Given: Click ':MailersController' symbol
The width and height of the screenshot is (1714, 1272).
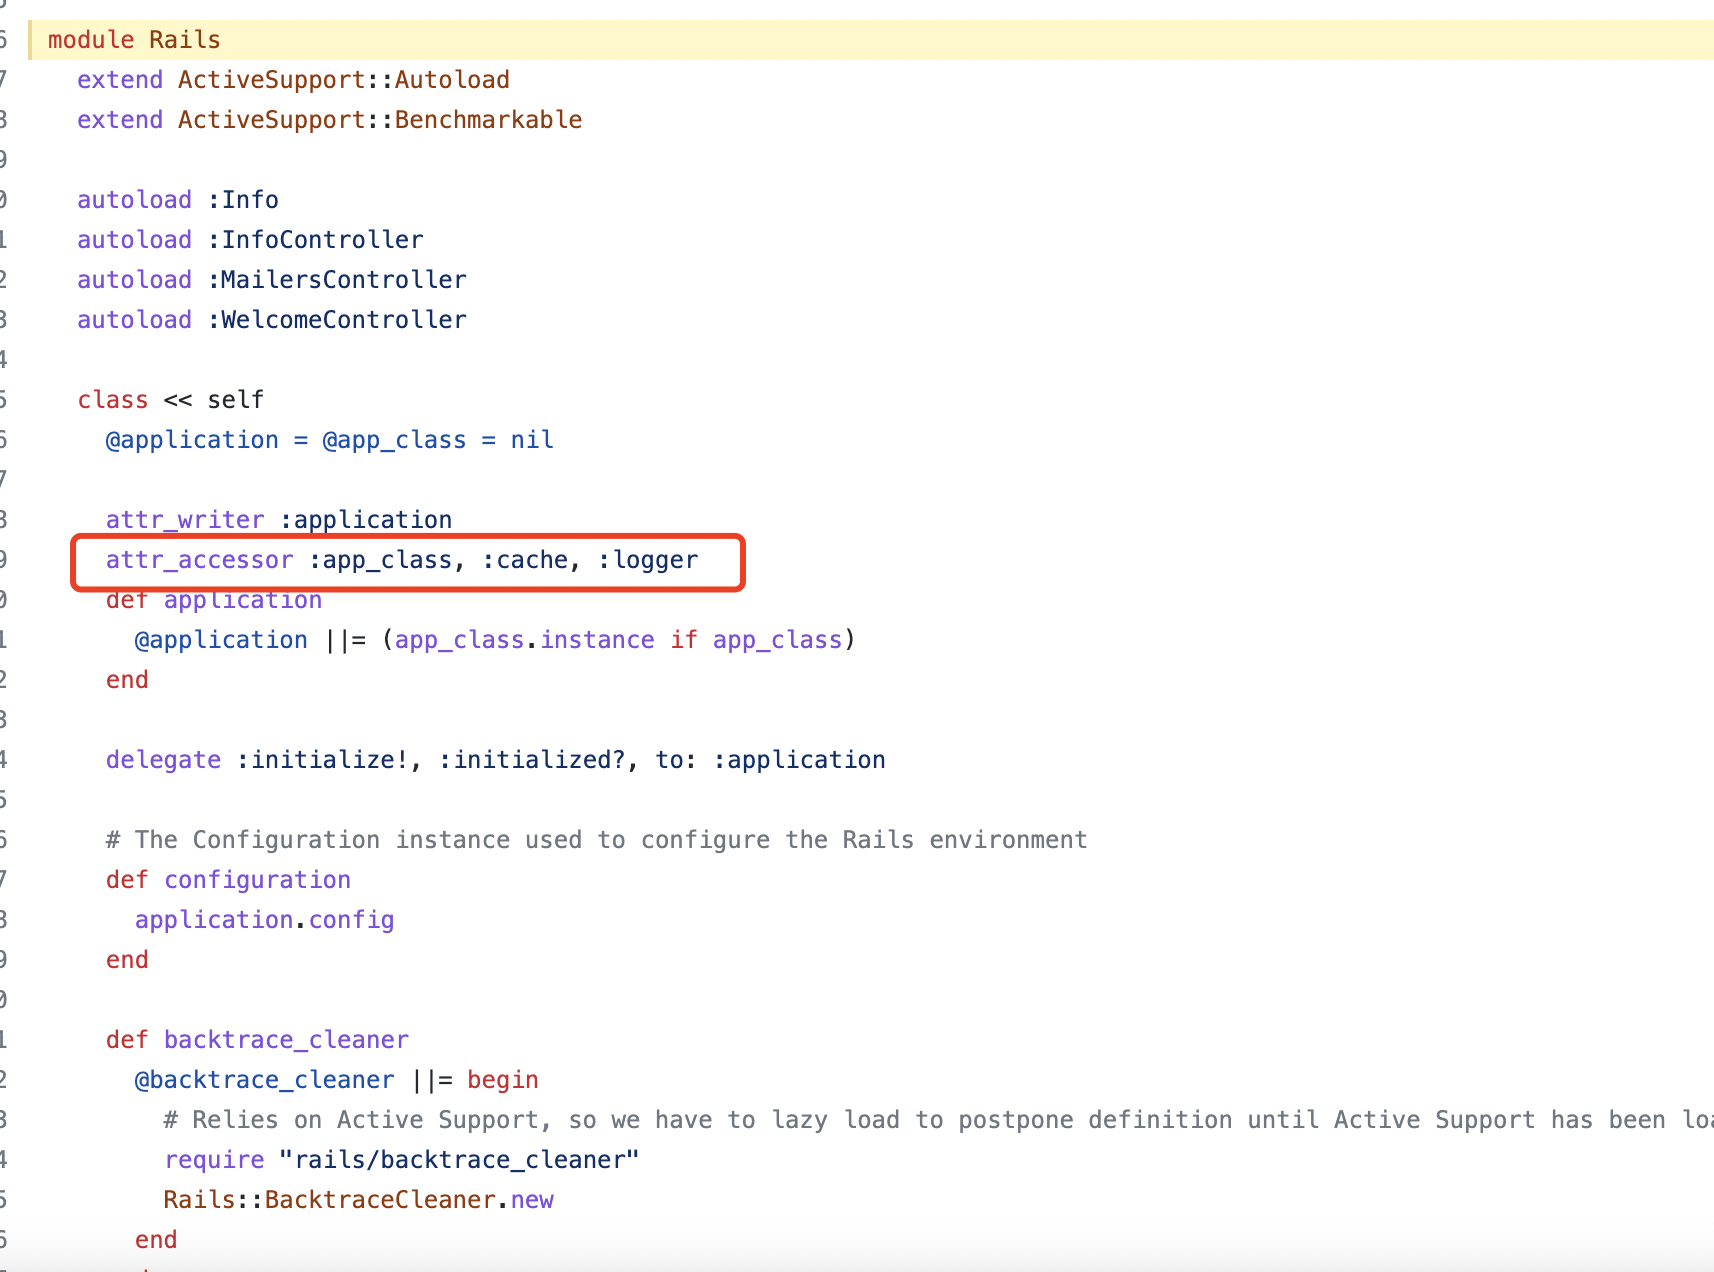Looking at the screenshot, I should point(337,280).
